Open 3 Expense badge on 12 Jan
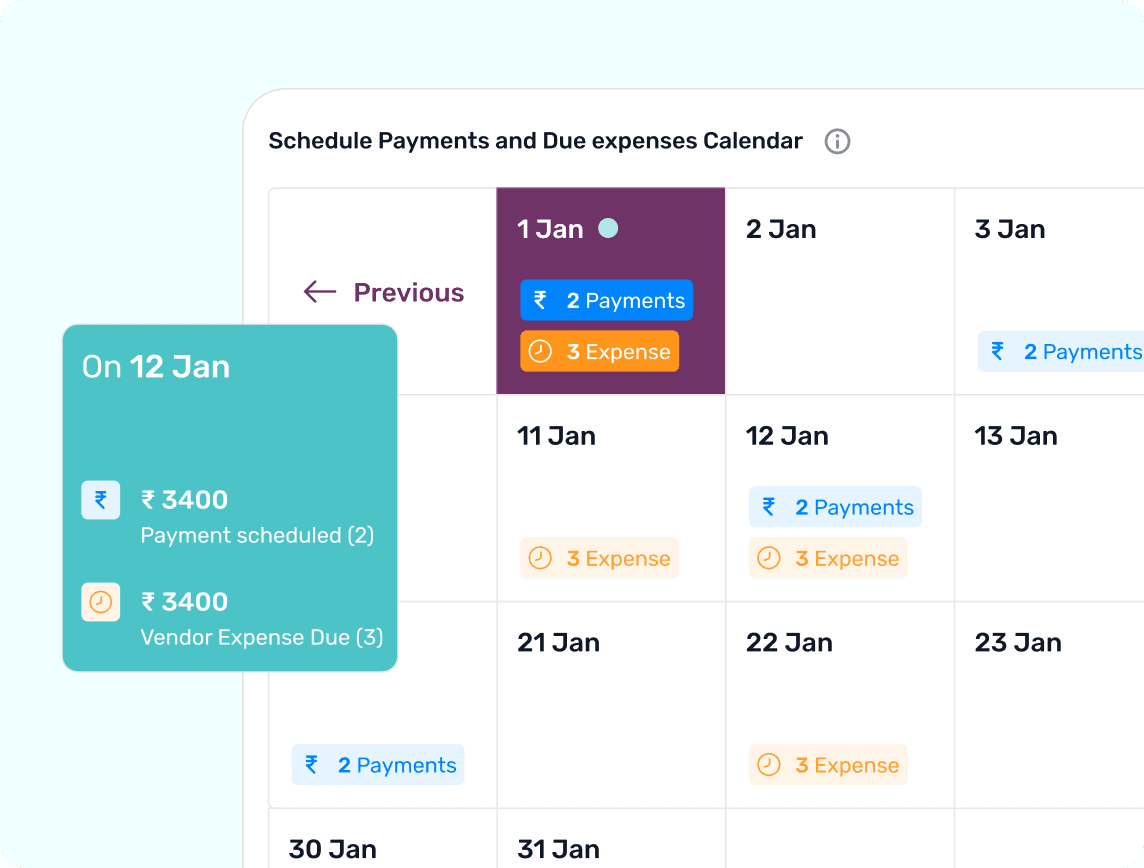This screenshot has height=868, width=1144. [828, 559]
